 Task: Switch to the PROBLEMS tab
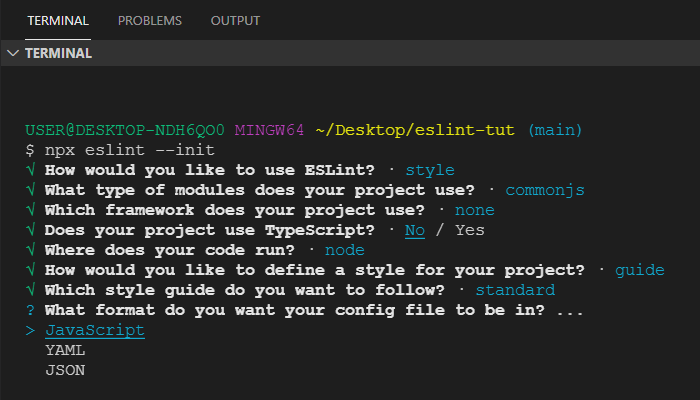point(150,20)
